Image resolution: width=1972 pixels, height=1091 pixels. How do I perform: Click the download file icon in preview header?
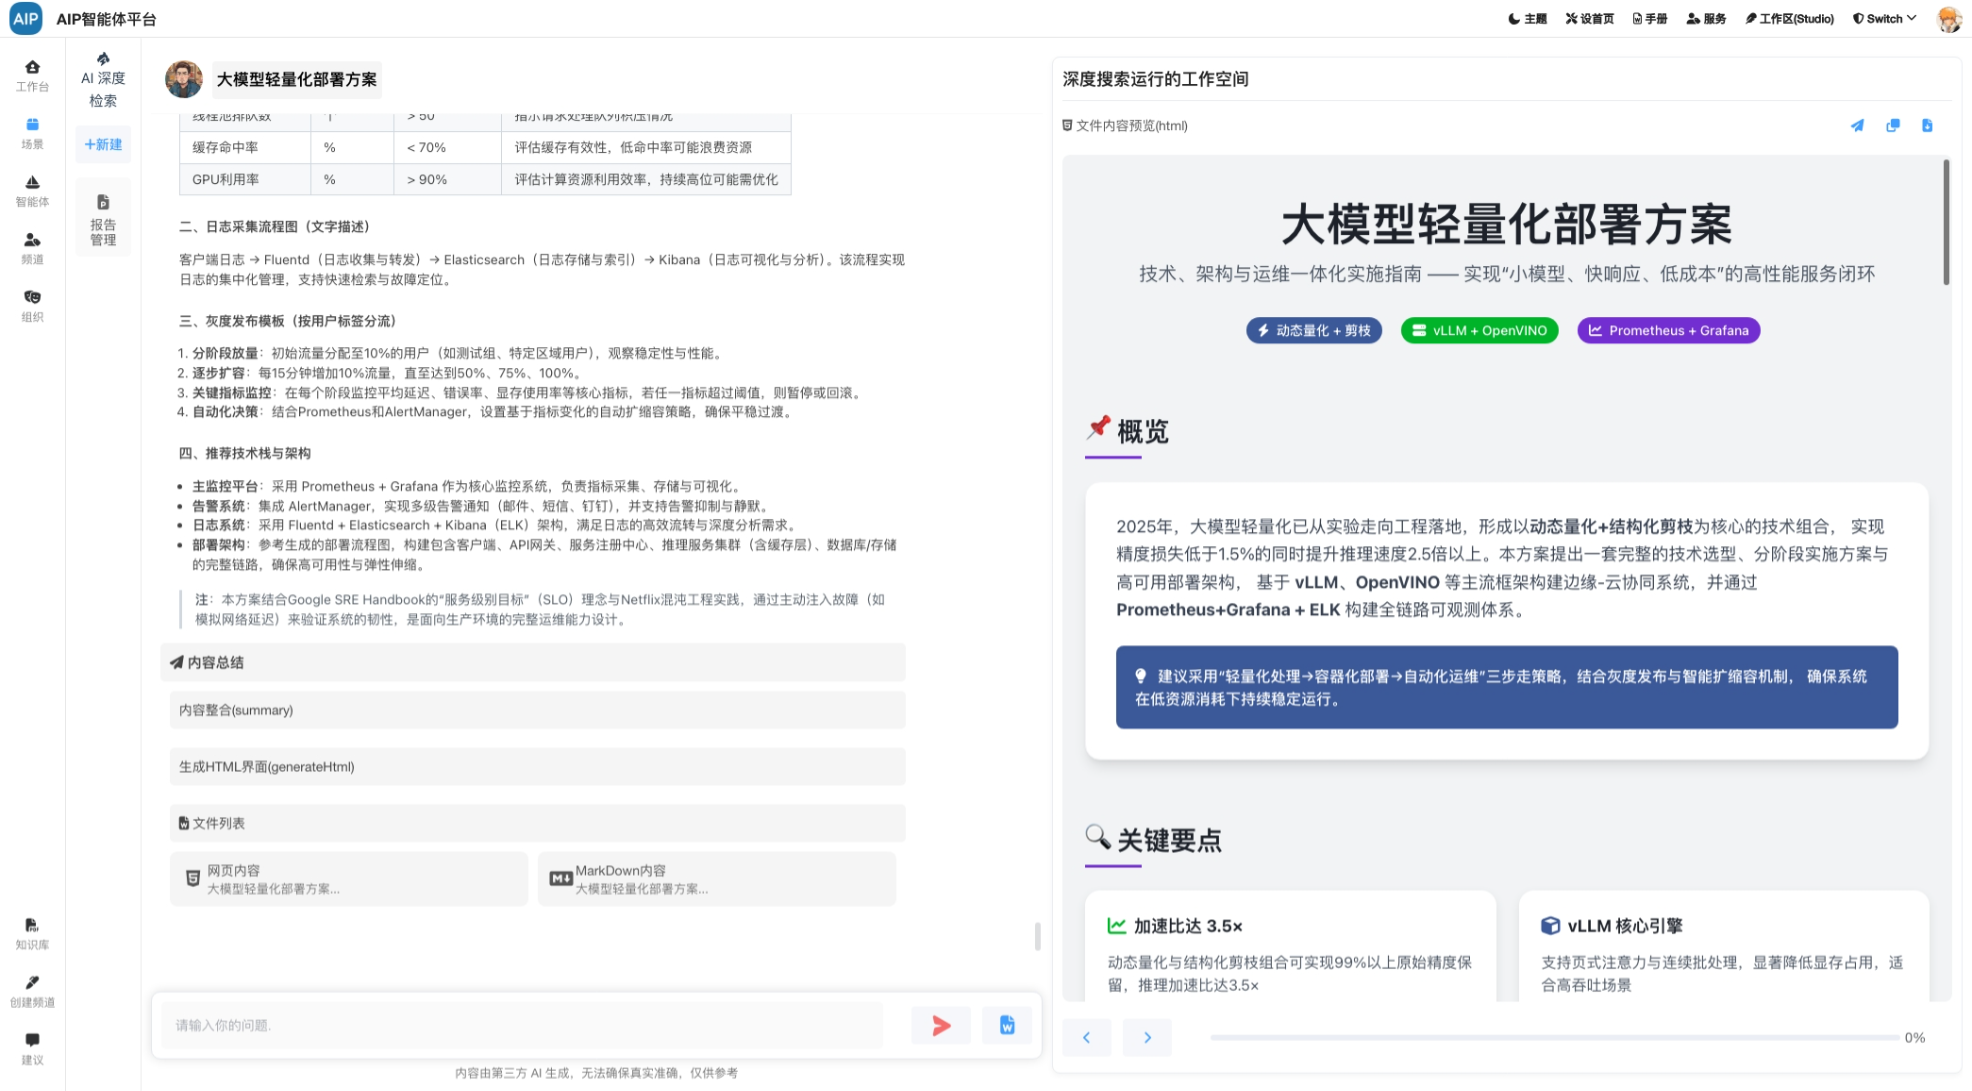pos(1927,126)
